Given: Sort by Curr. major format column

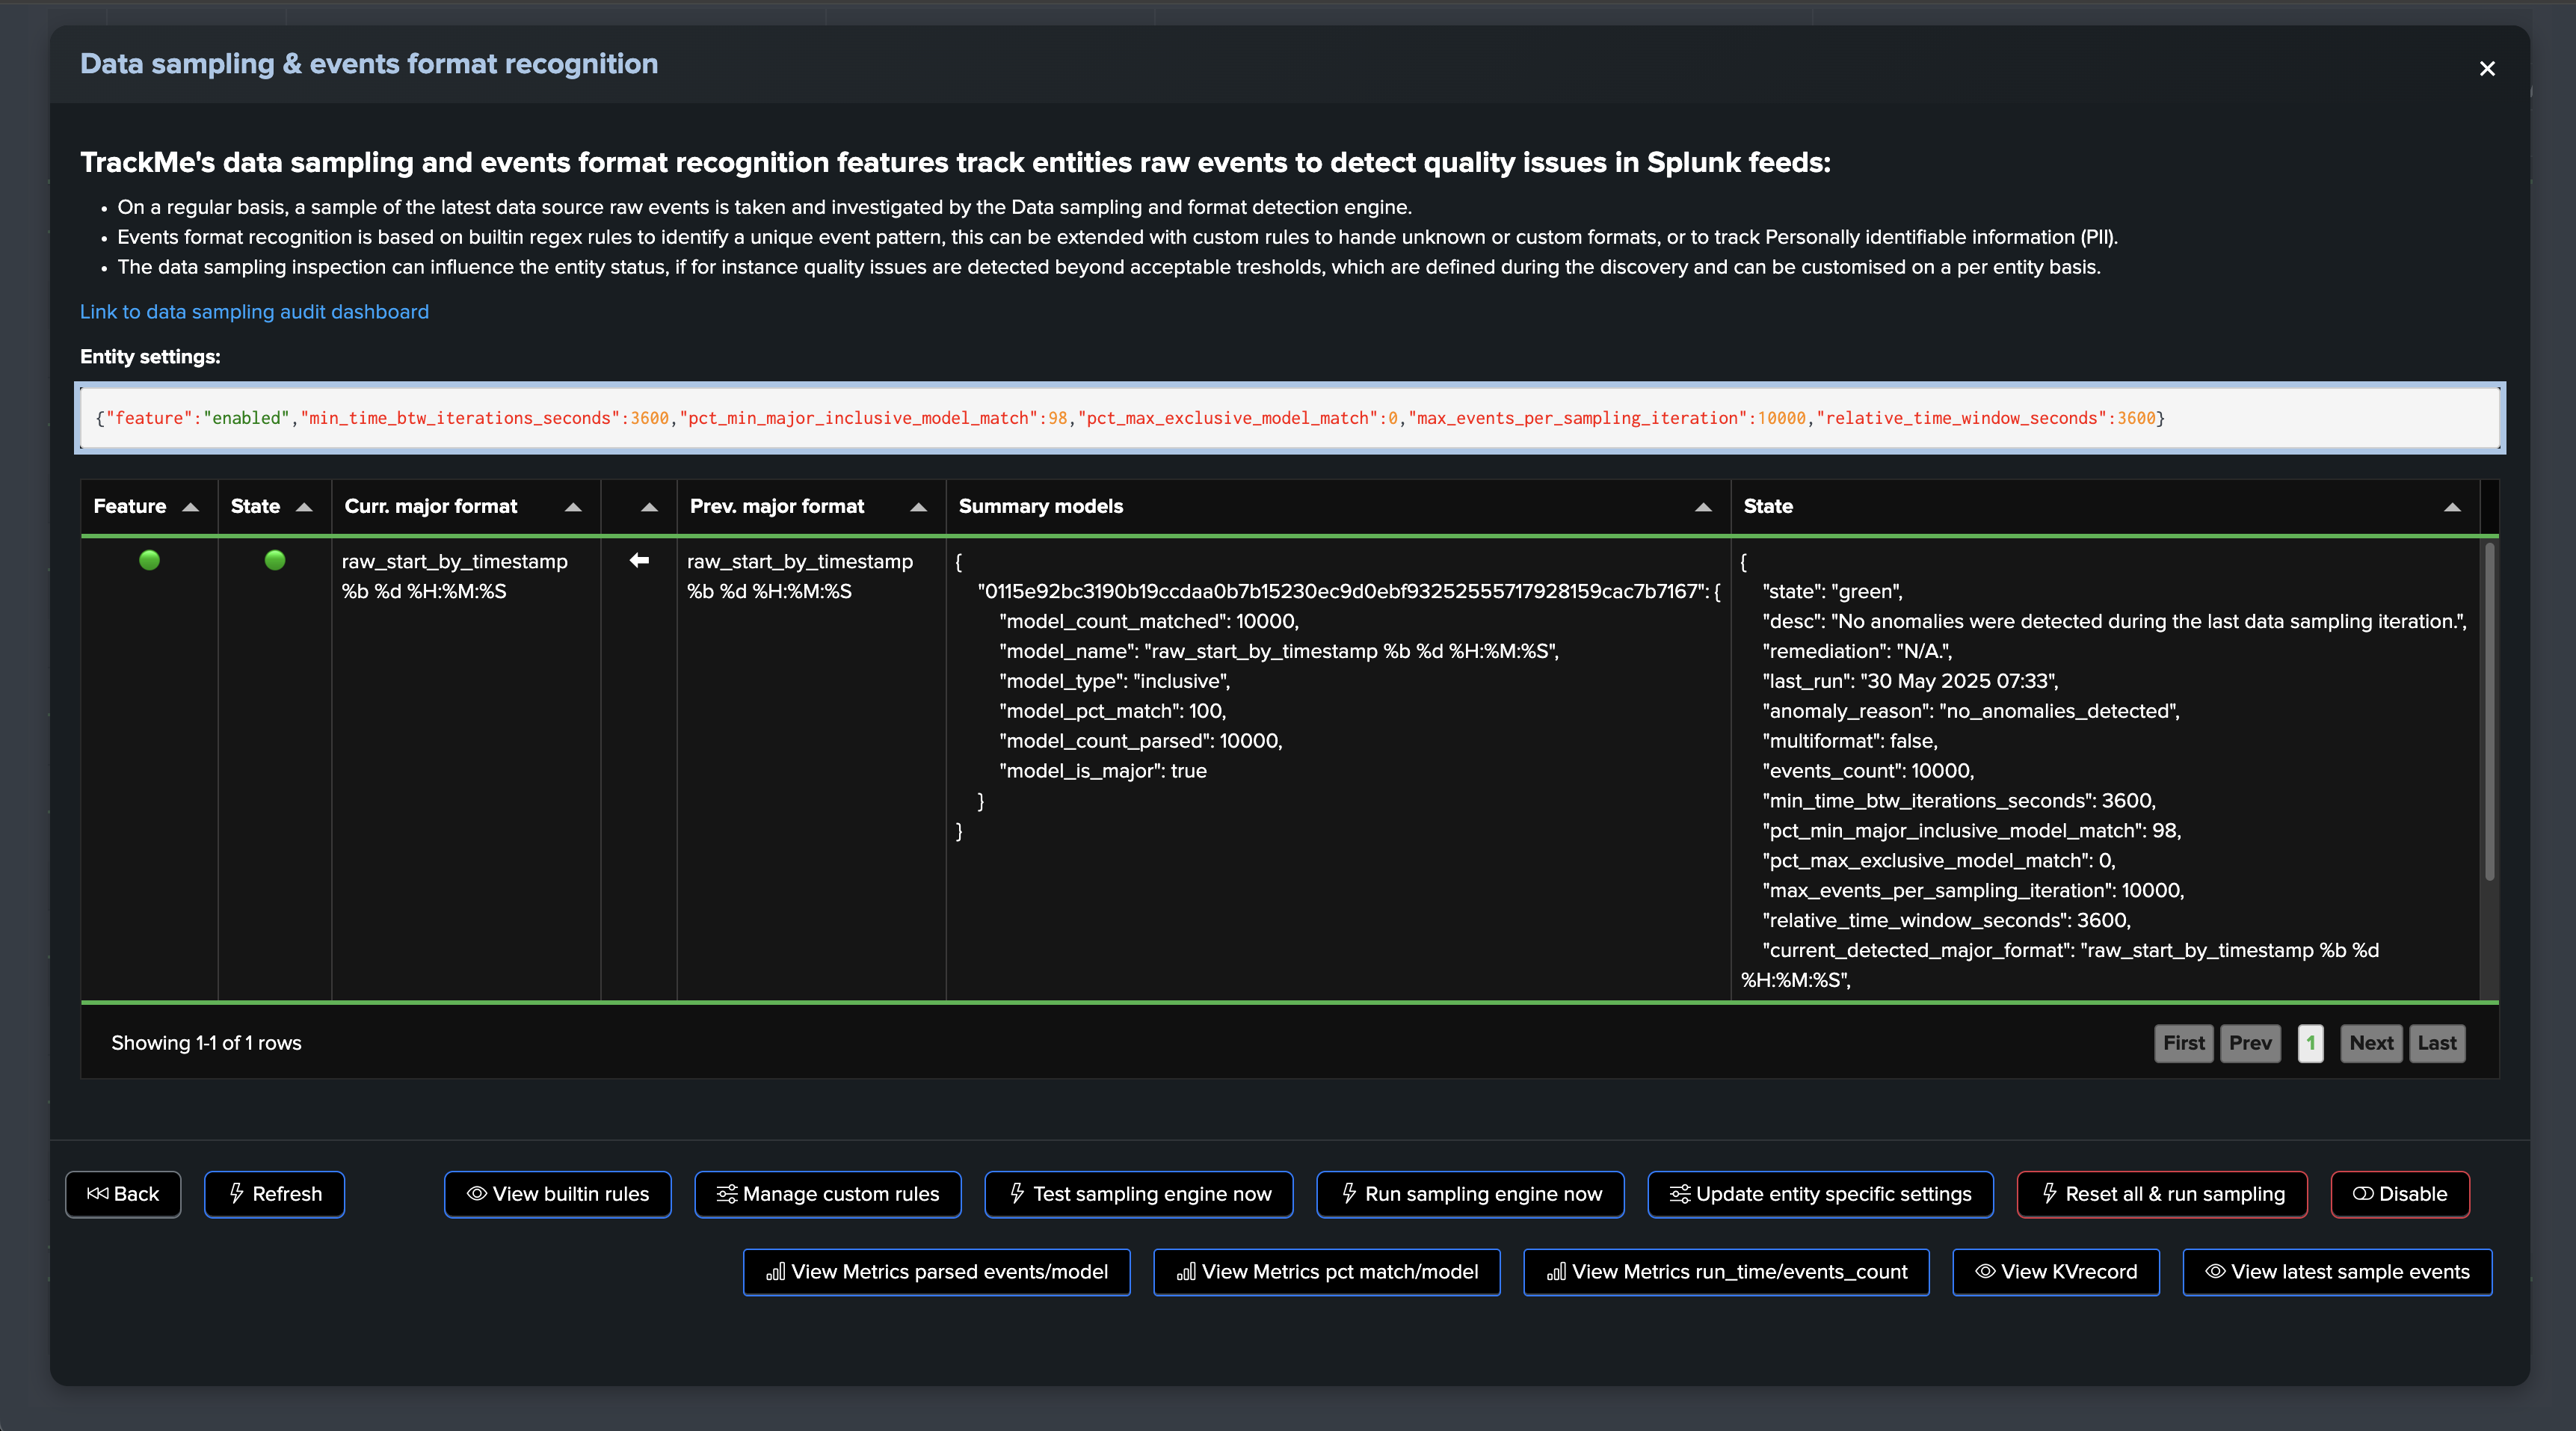Looking at the screenshot, I should (573, 507).
